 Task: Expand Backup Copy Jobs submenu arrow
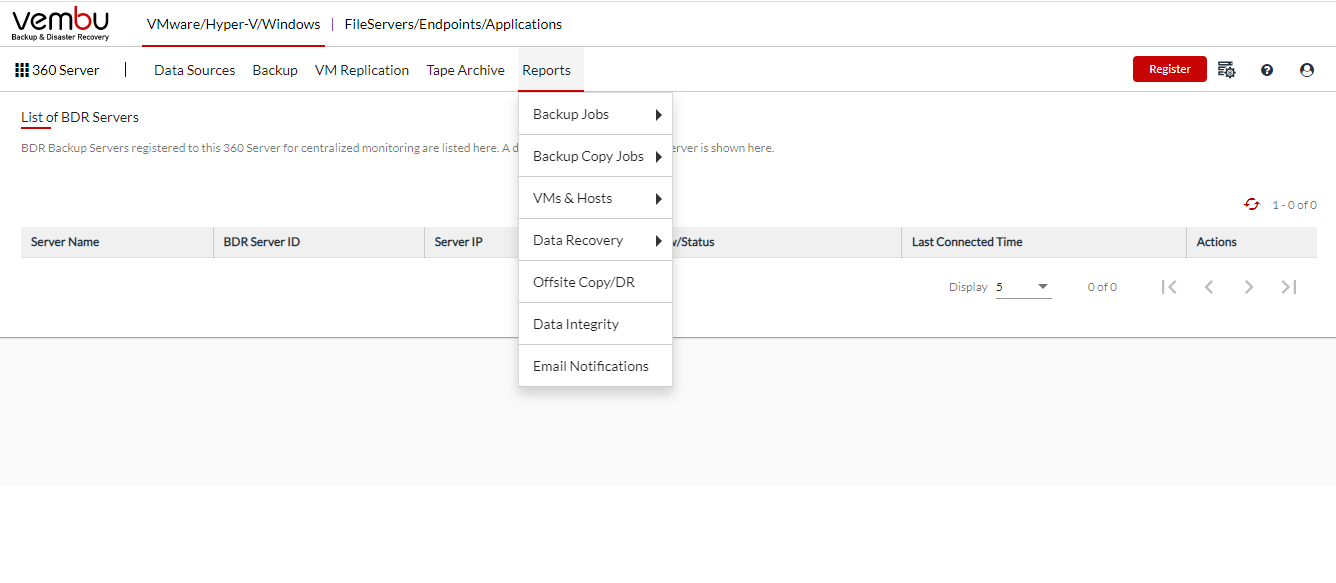coord(659,157)
